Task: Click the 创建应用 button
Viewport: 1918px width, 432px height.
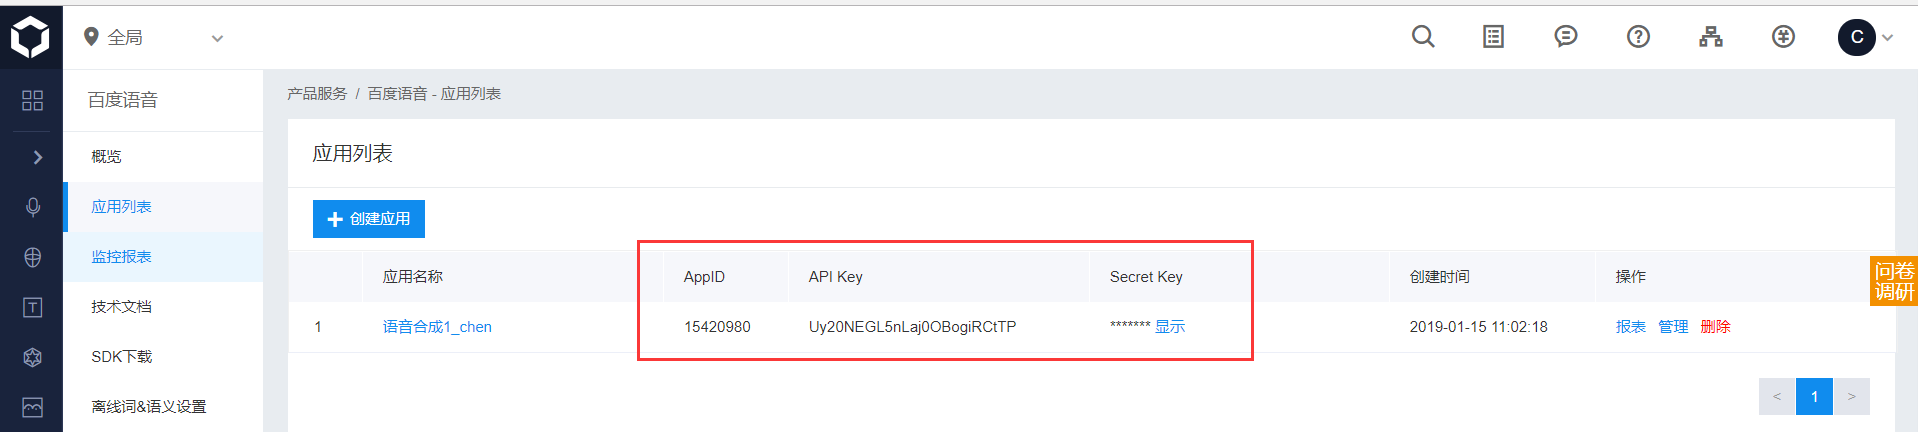Action: pyautogui.click(x=369, y=219)
